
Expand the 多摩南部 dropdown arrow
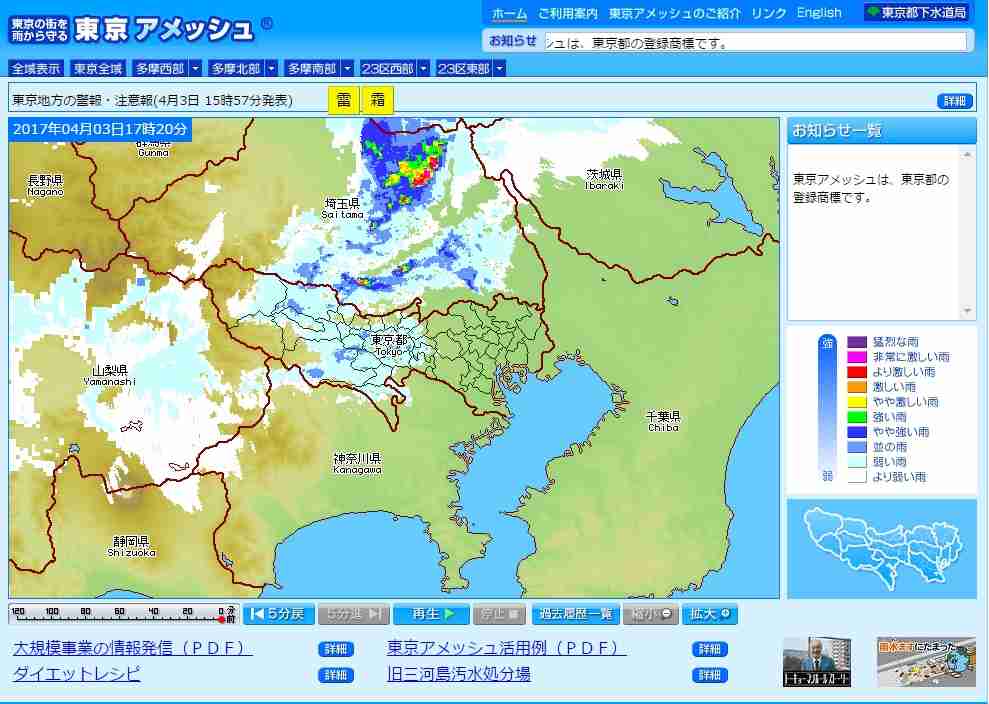347,68
